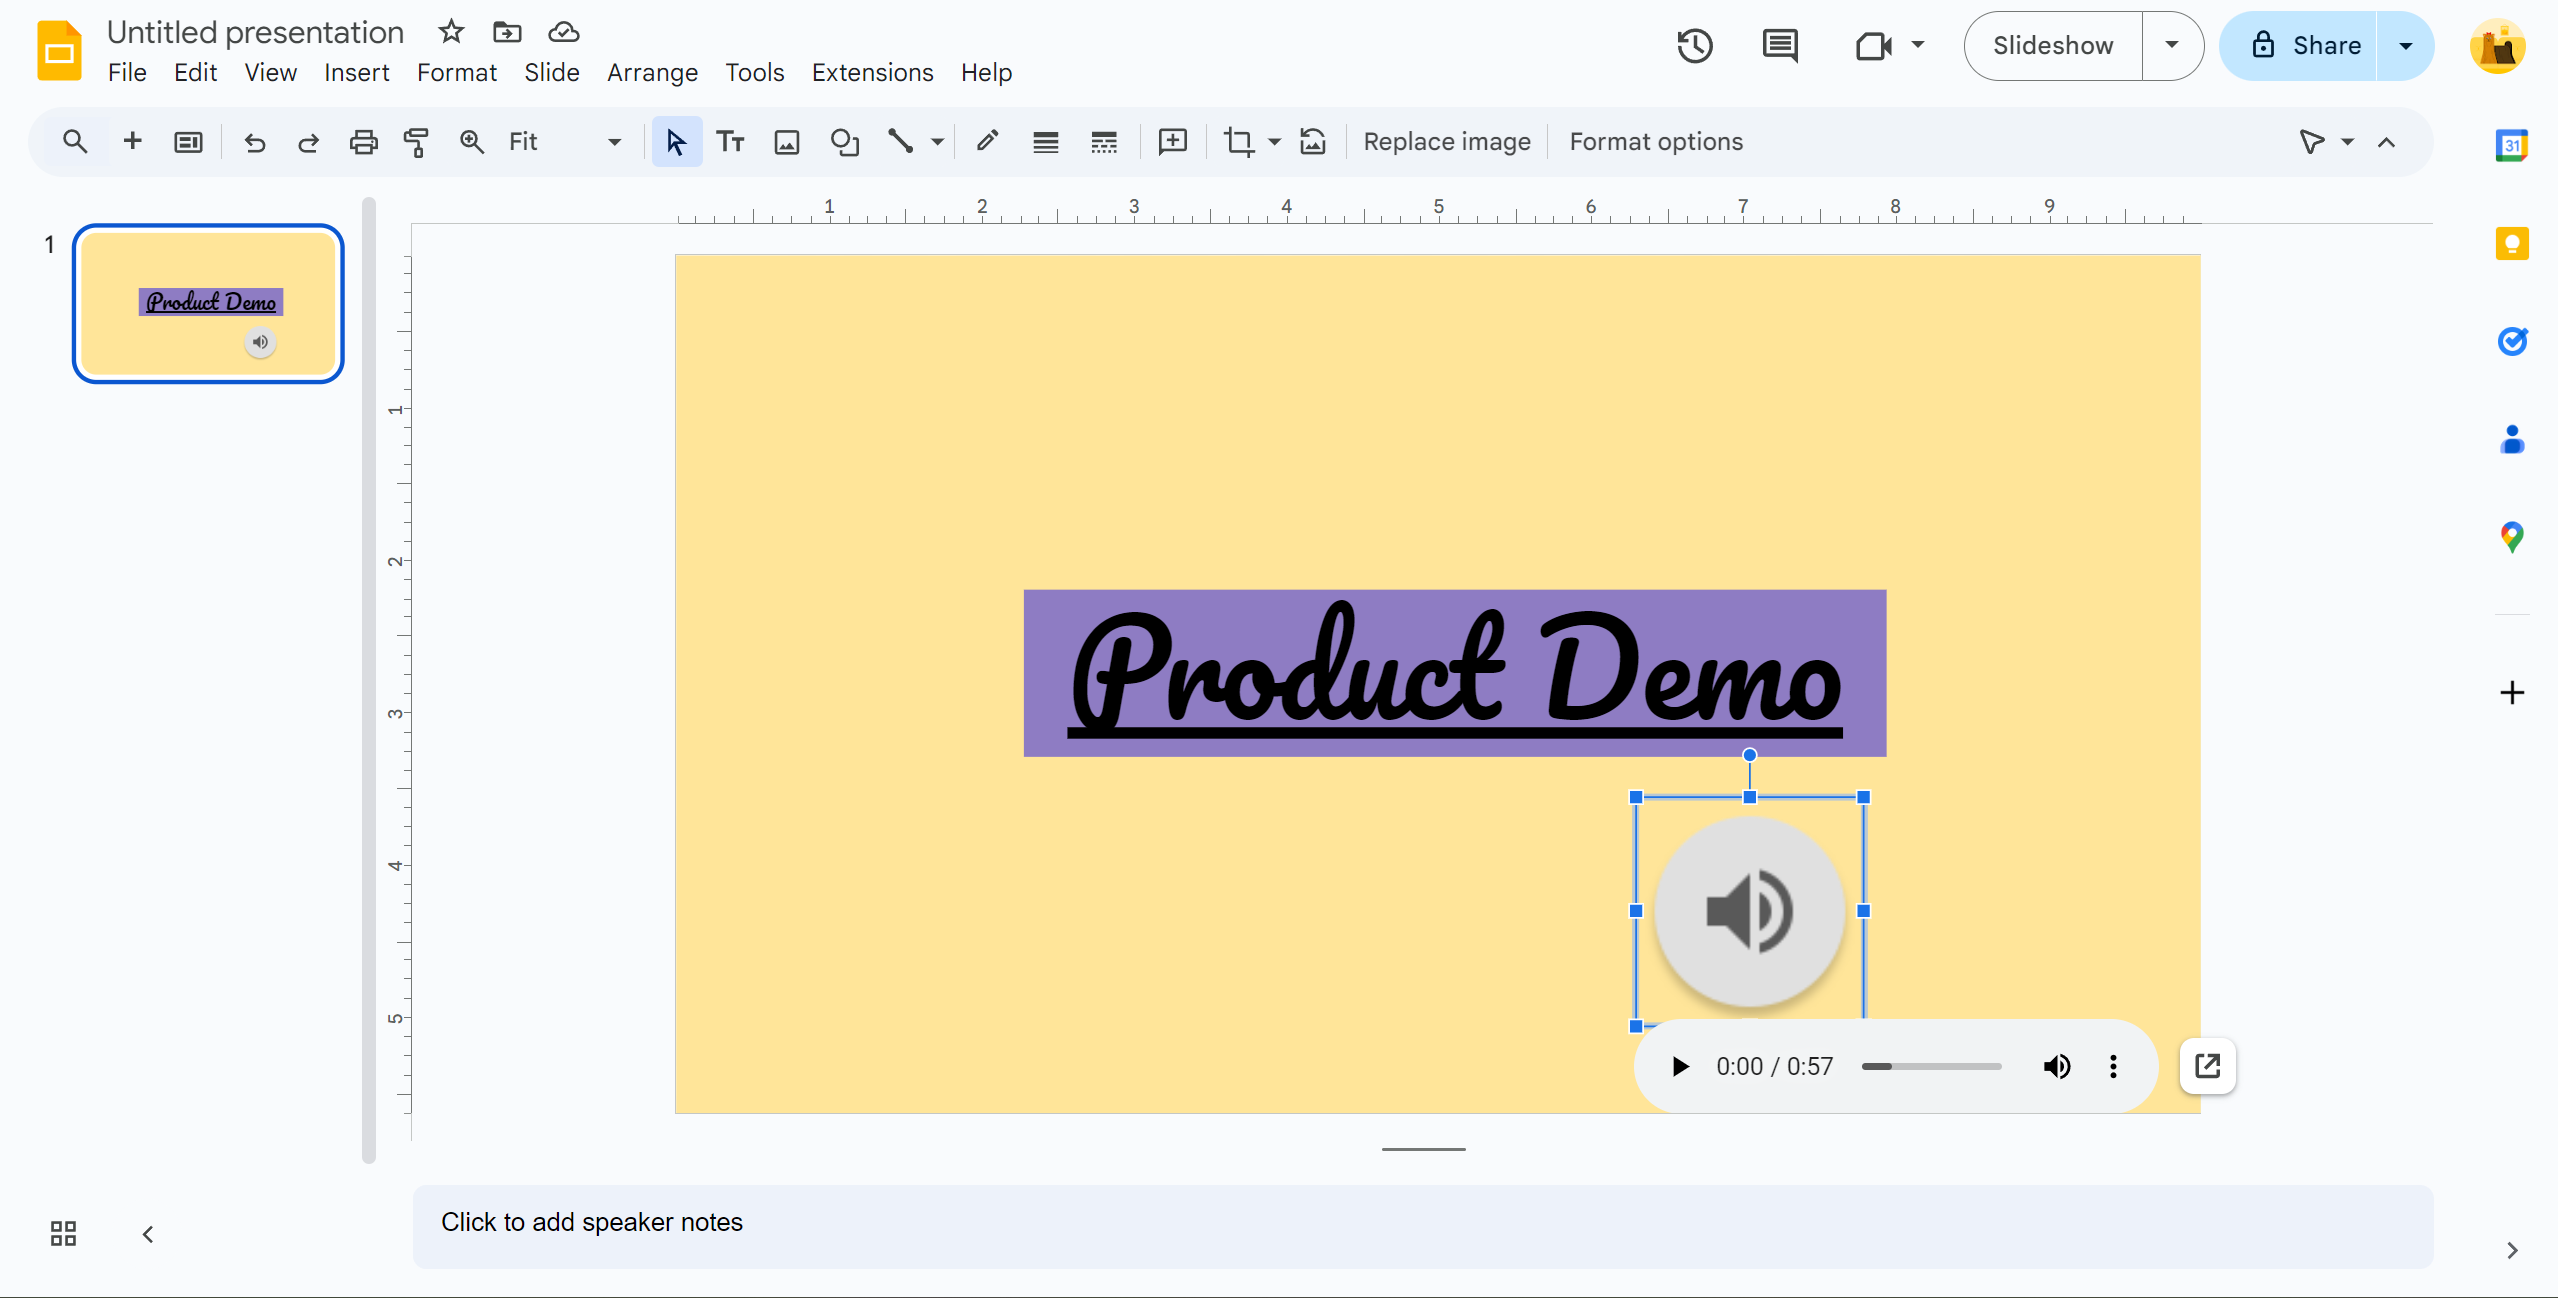Screen dimensions: 2558x1298
Task: Collapse the filmstrip panel chevron
Action: tap(148, 1234)
